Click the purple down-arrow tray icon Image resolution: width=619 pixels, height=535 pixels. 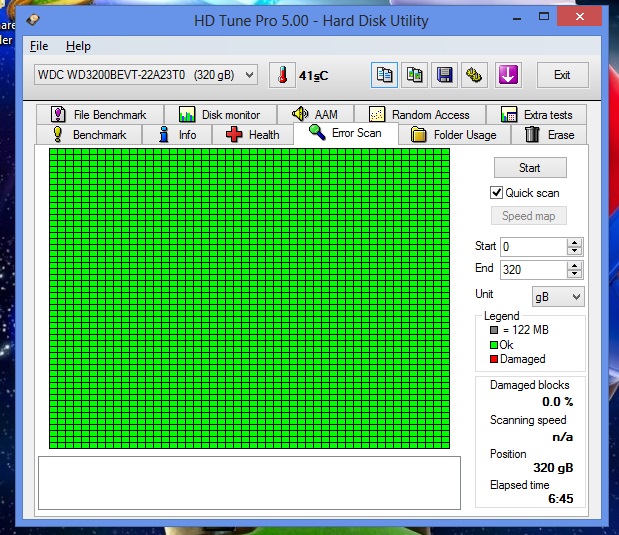pos(508,75)
